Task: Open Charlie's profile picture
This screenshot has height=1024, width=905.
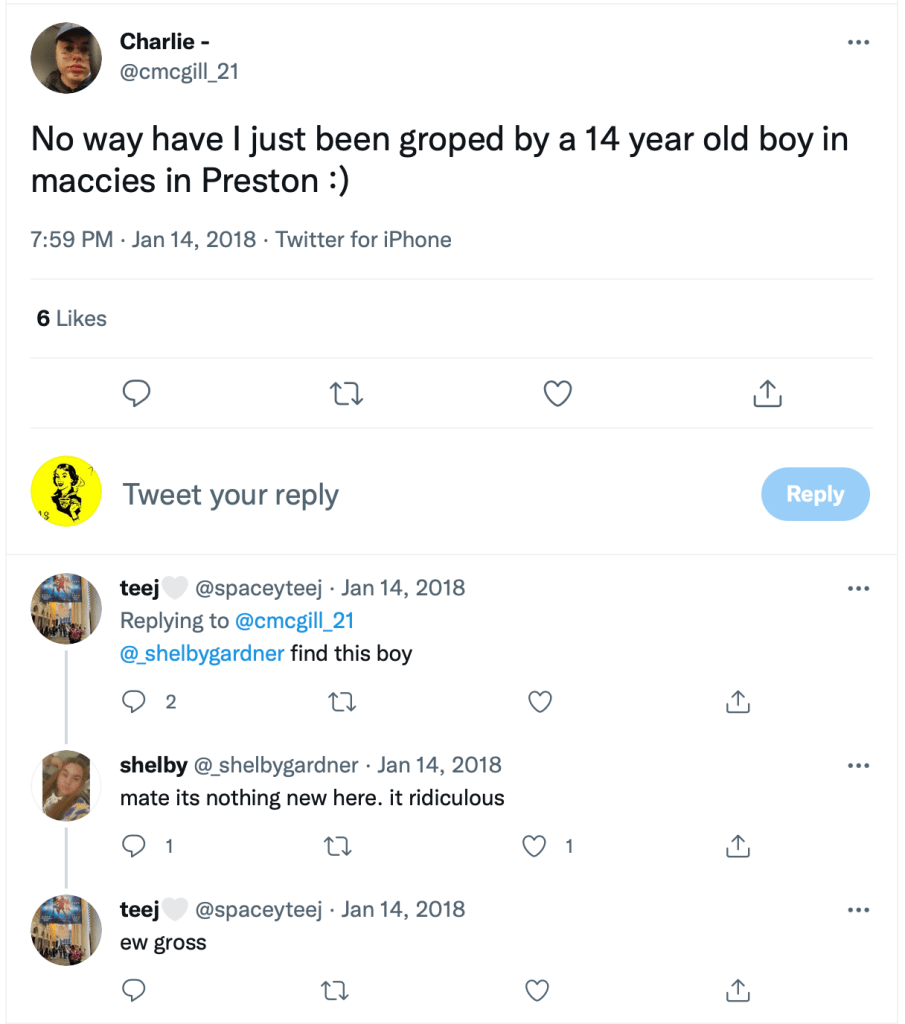Action: coord(66,56)
